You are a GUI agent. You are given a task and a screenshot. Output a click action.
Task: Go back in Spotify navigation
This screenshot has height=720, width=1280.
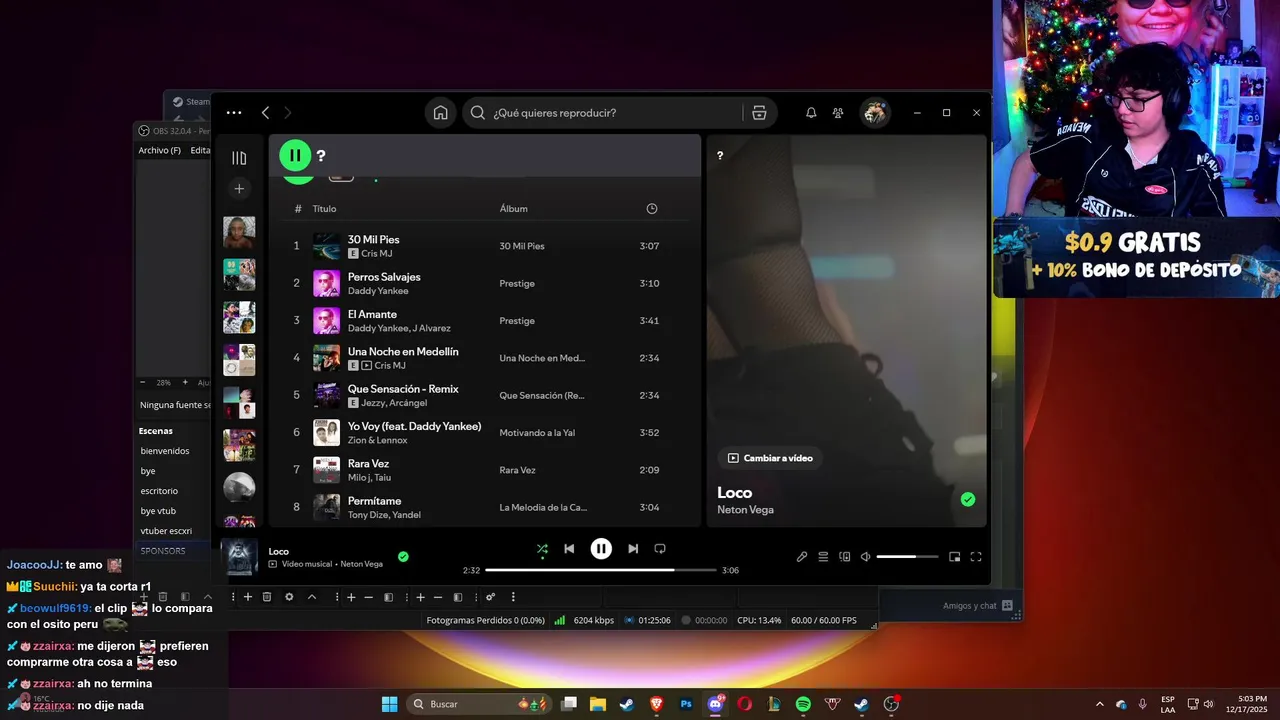[x=266, y=113]
